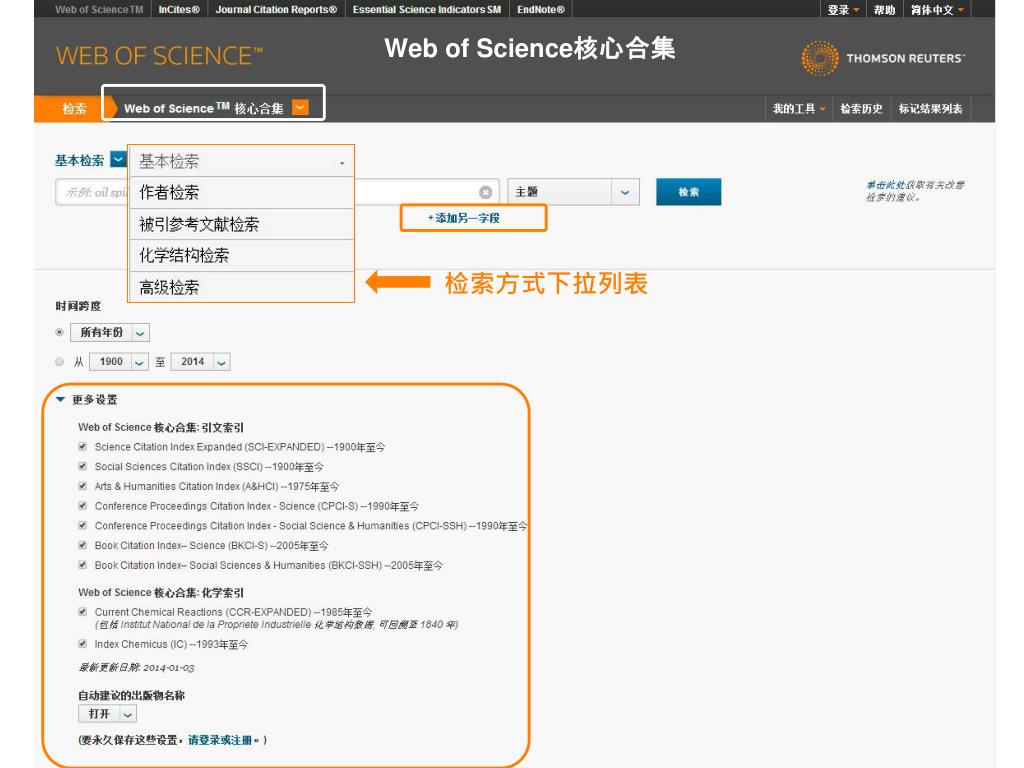Select the custom year range radio button

[60, 362]
